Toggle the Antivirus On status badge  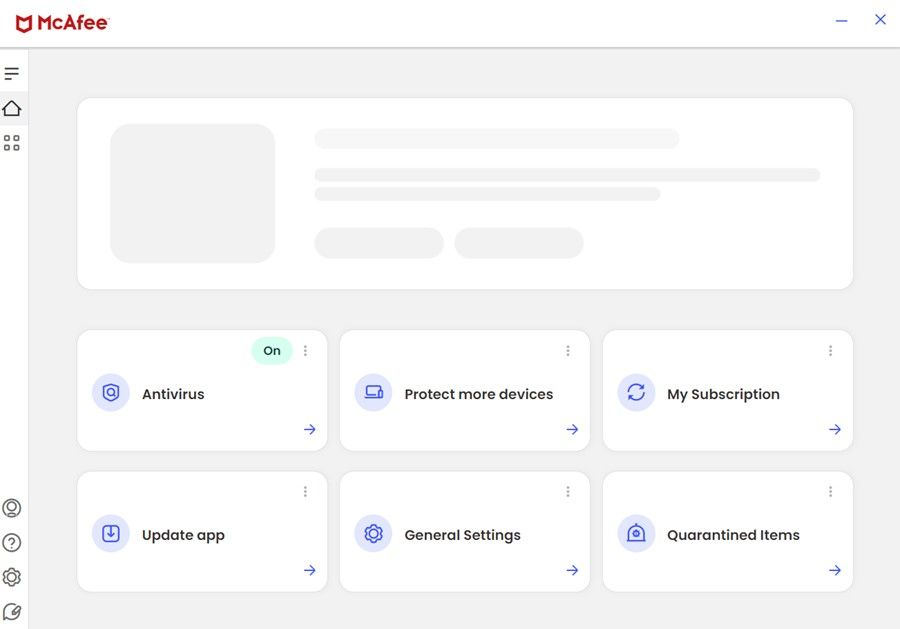[x=272, y=351]
